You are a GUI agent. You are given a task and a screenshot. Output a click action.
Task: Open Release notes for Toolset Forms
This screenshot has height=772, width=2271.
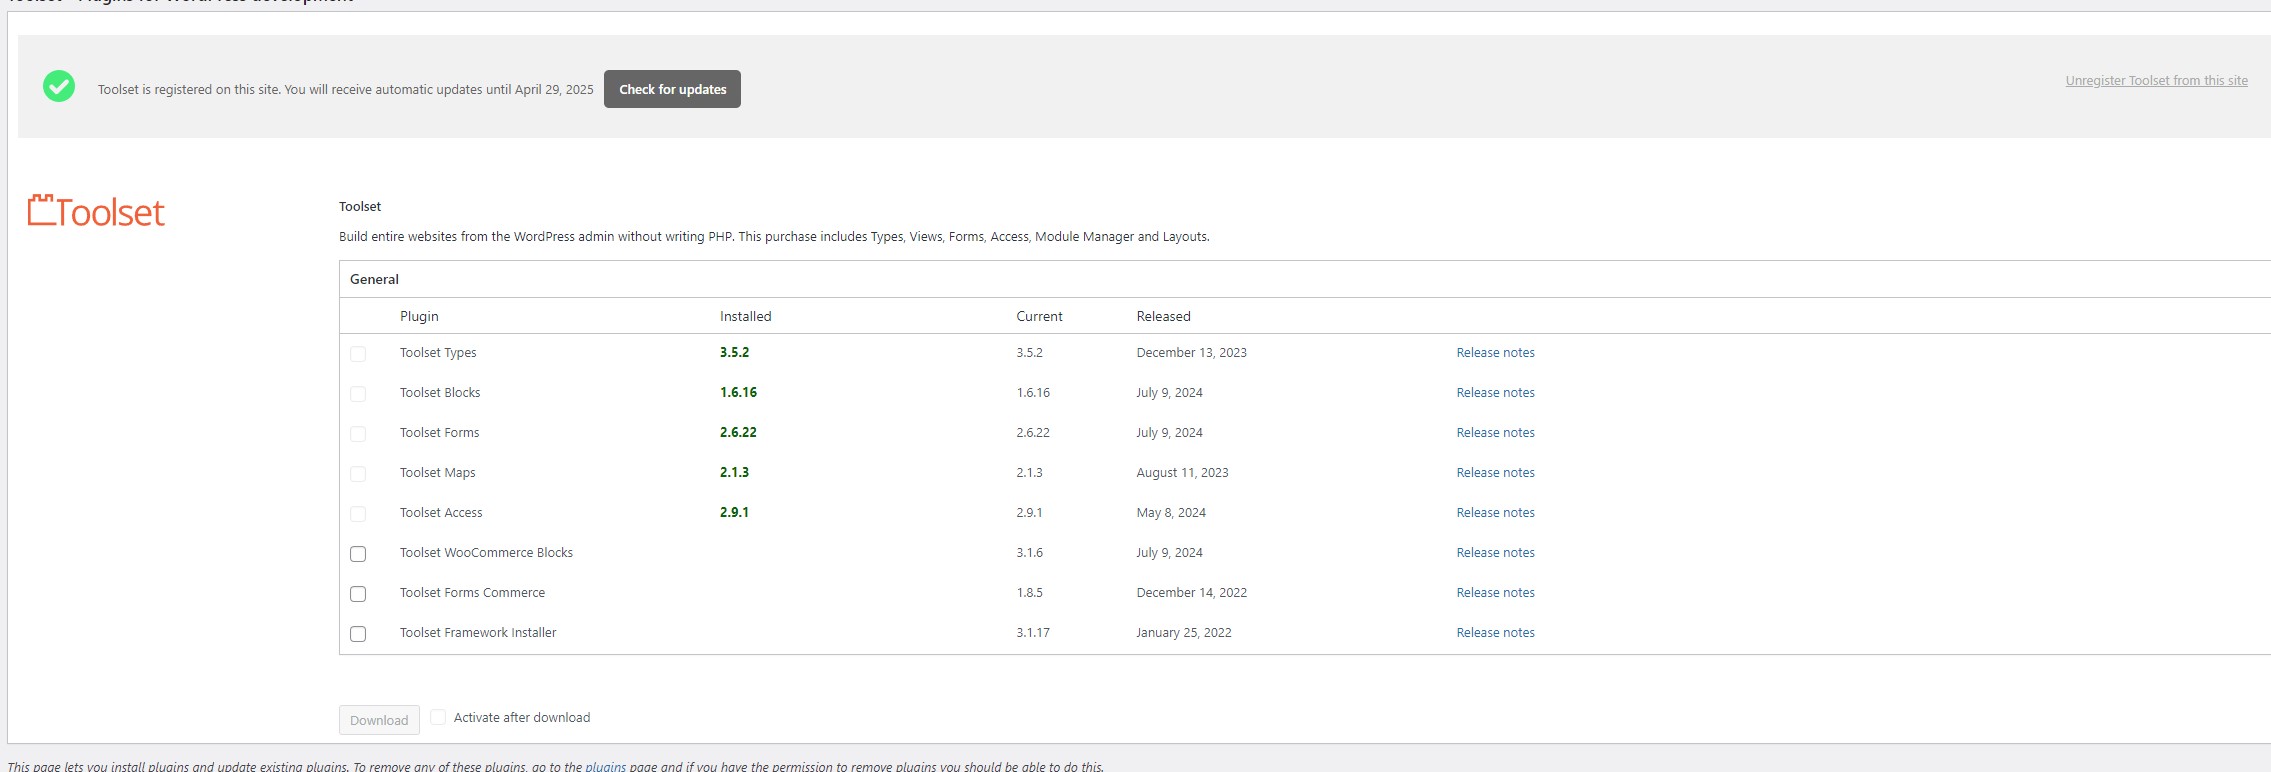pos(1495,433)
